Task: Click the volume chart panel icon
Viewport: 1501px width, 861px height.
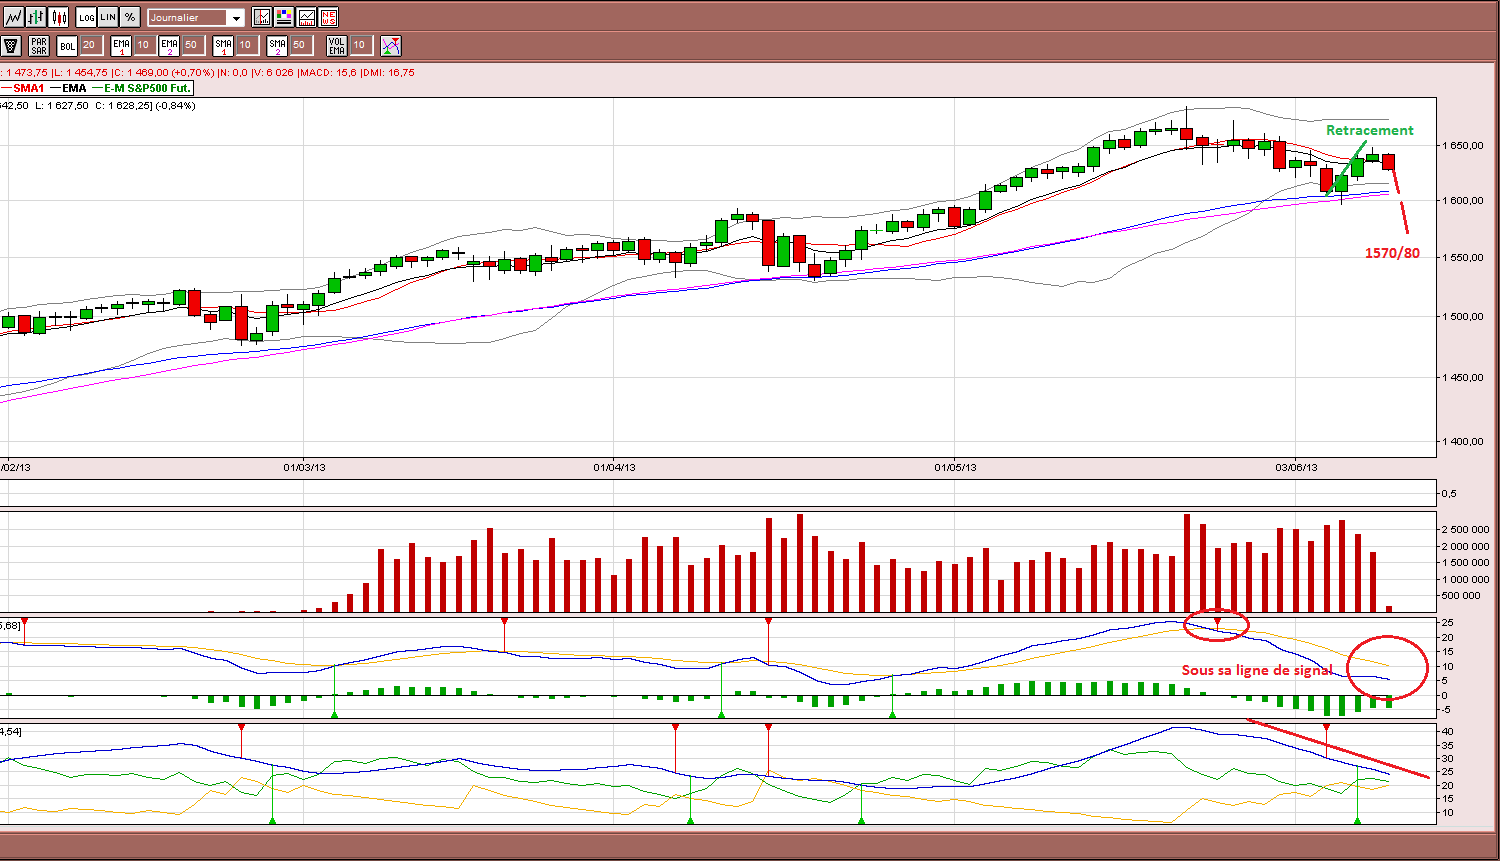Action: coord(306,17)
